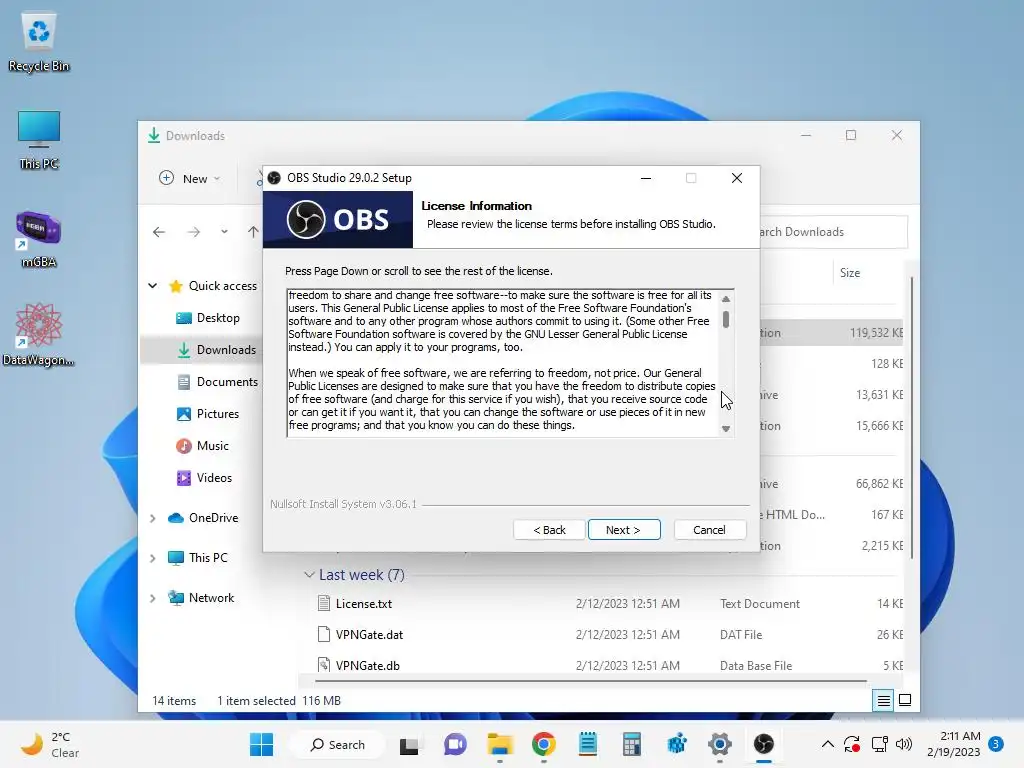Cancel the OBS Studio installation
Image resolution: width=1024 pixels, height=768 pixels.
point(709,530)
